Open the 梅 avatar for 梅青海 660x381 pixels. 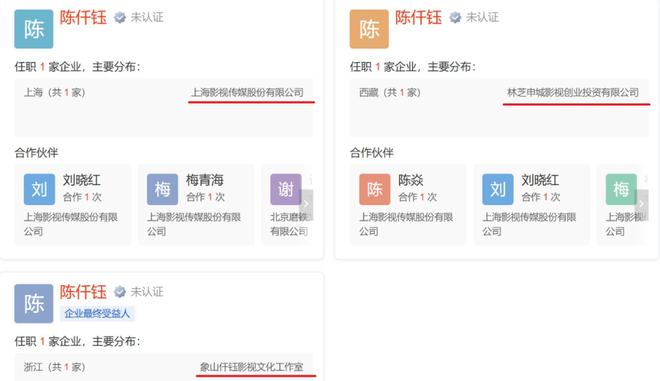coord(162,189)
